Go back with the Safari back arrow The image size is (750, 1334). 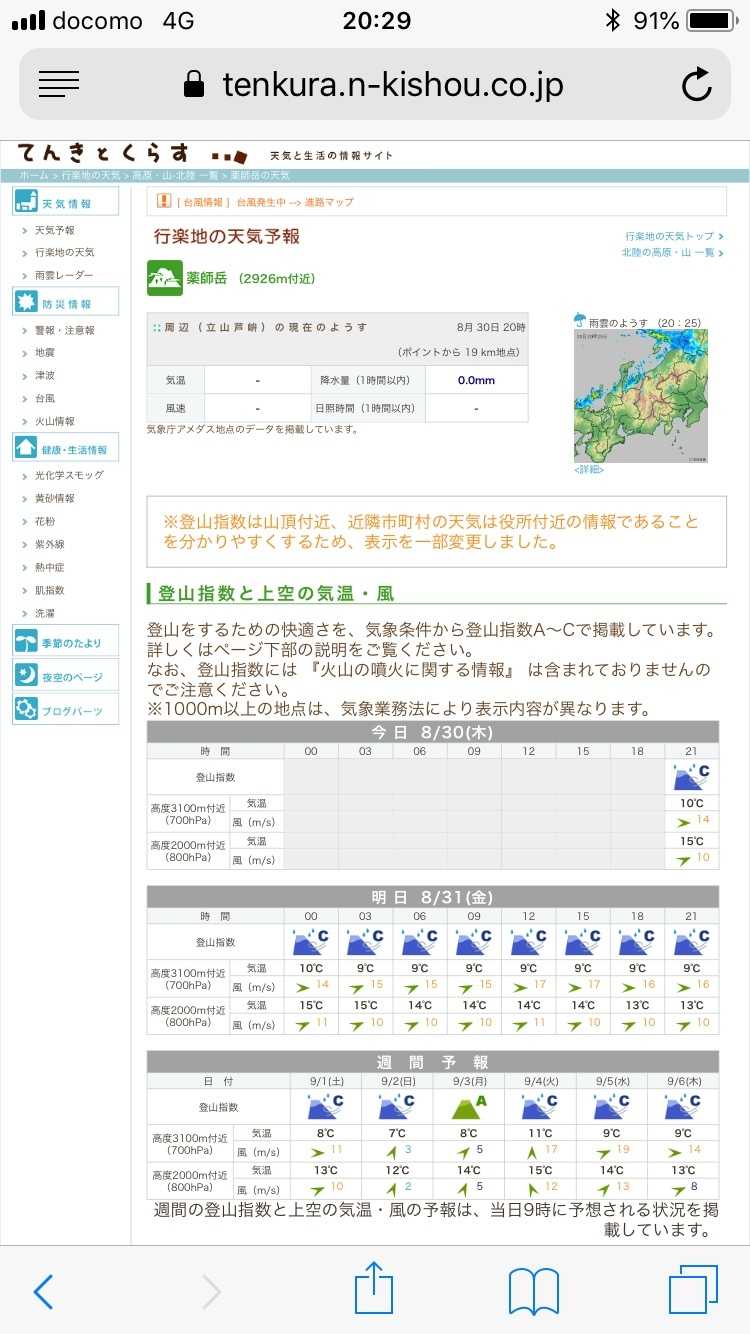44,1290
